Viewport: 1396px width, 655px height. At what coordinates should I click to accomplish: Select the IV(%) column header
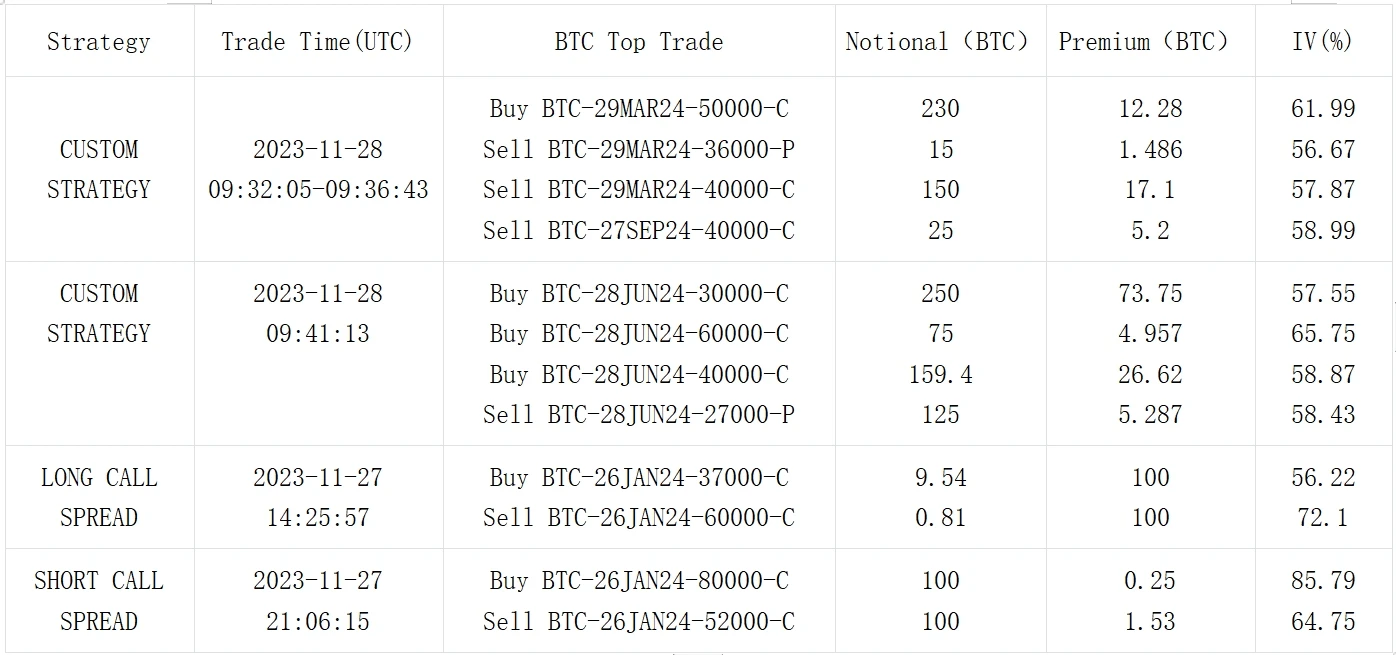pos(1322,42)
